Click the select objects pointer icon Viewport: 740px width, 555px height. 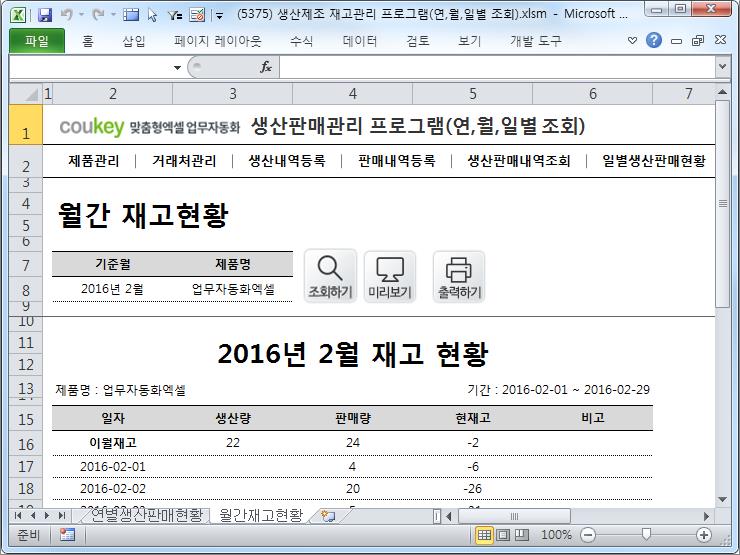152,15
